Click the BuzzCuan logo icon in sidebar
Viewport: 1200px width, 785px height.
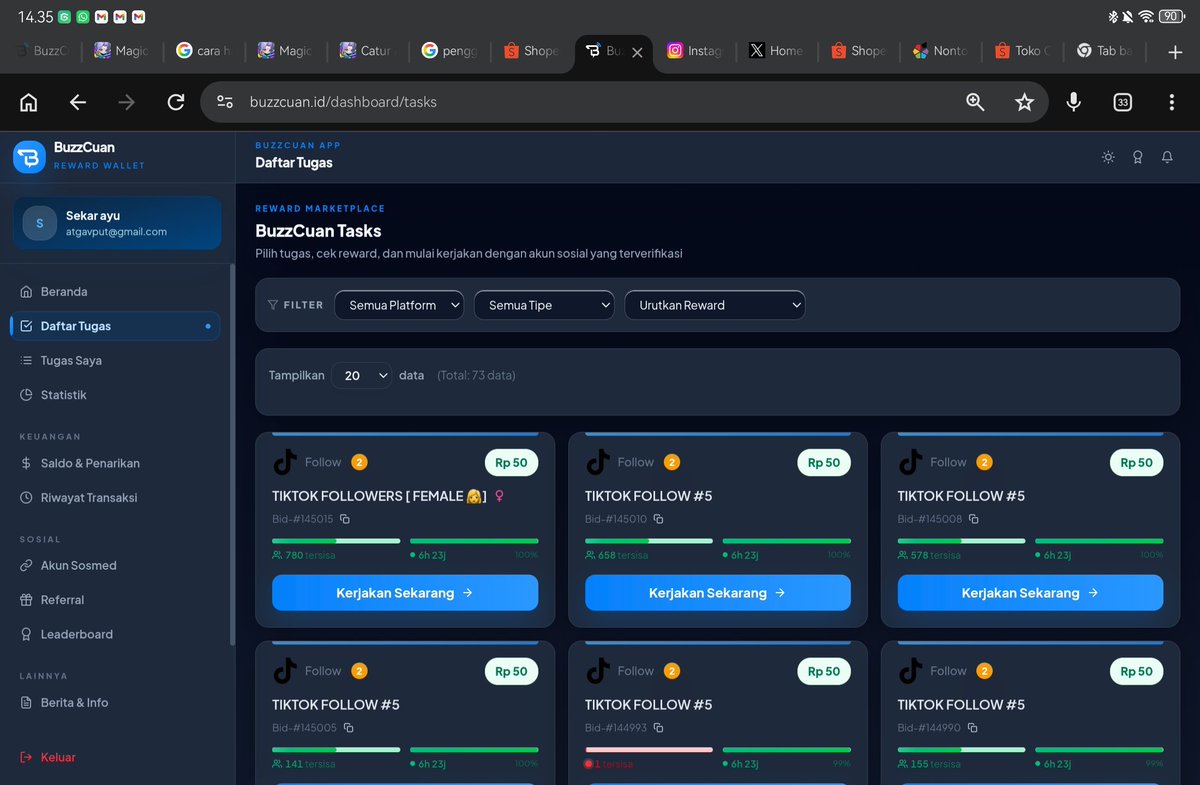click(29, 156)
